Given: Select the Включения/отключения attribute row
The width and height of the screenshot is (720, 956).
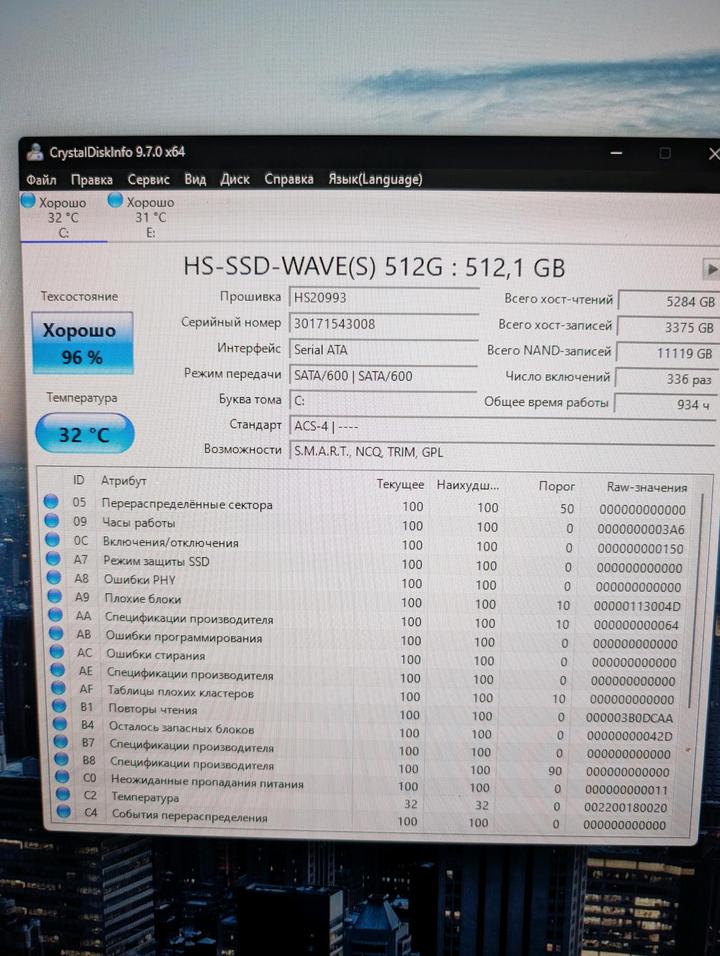Looking at the screenshot, I should click(x=370, y=543).
